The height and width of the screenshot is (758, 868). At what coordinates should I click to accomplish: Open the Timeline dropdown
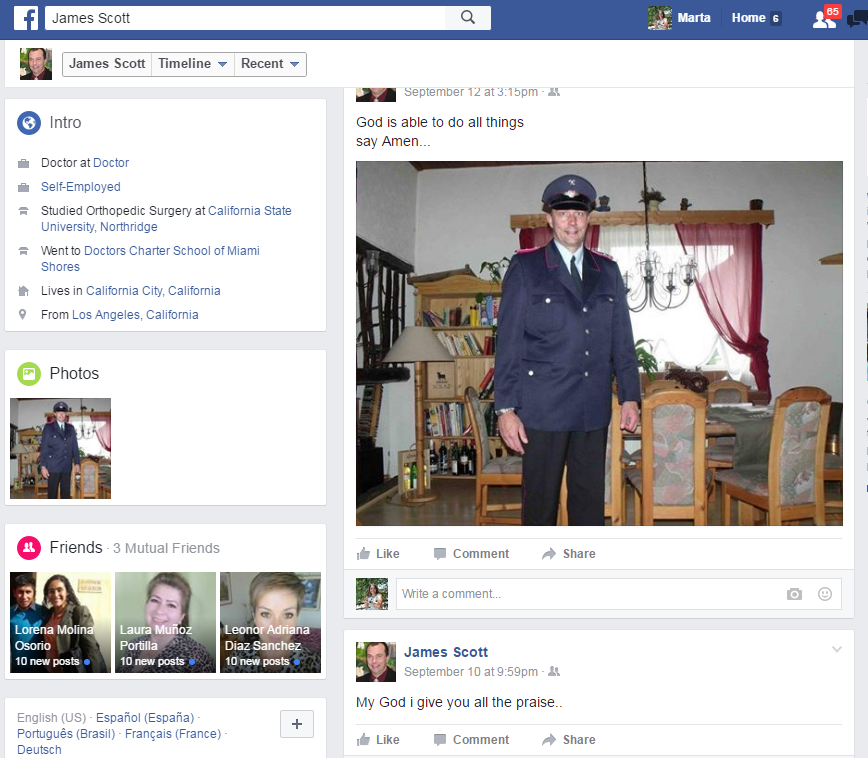(x=192, y=63)
